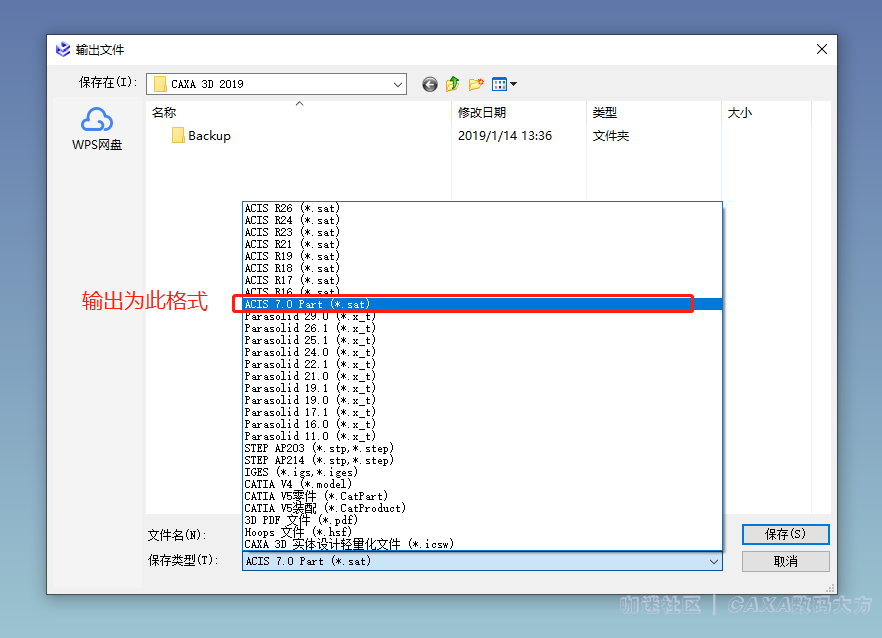Select IGES (*.igs,*.iges) format
The image size is (882, 638).
click(x=482, y=472)
